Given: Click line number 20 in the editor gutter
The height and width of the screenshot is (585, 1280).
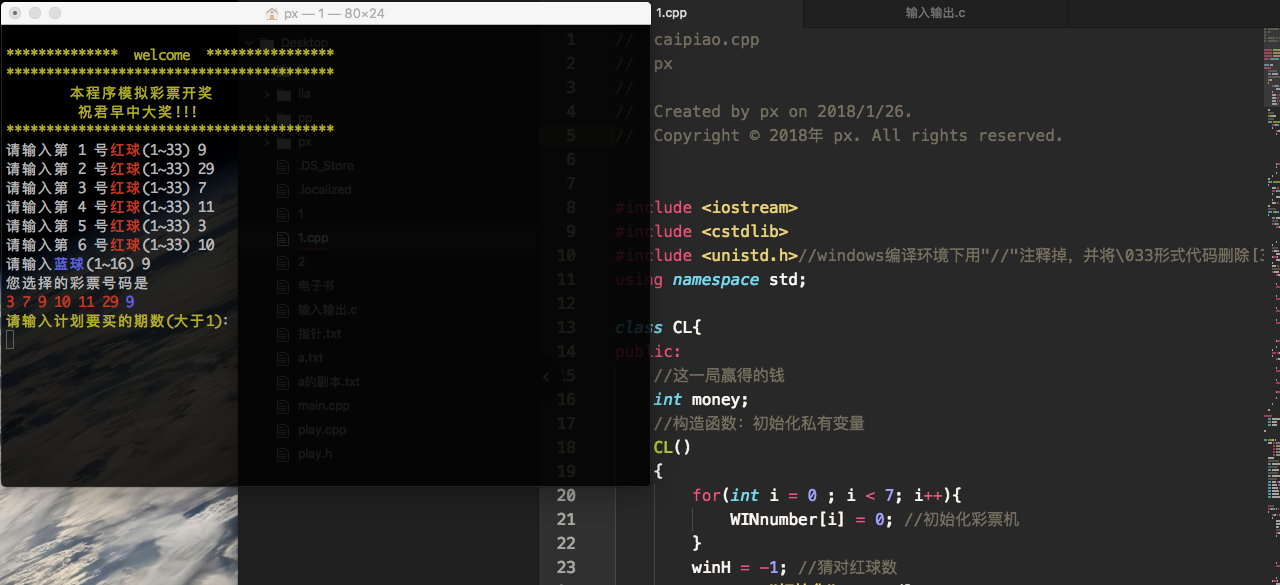Looking at the screenshot, I should [566, 496].
